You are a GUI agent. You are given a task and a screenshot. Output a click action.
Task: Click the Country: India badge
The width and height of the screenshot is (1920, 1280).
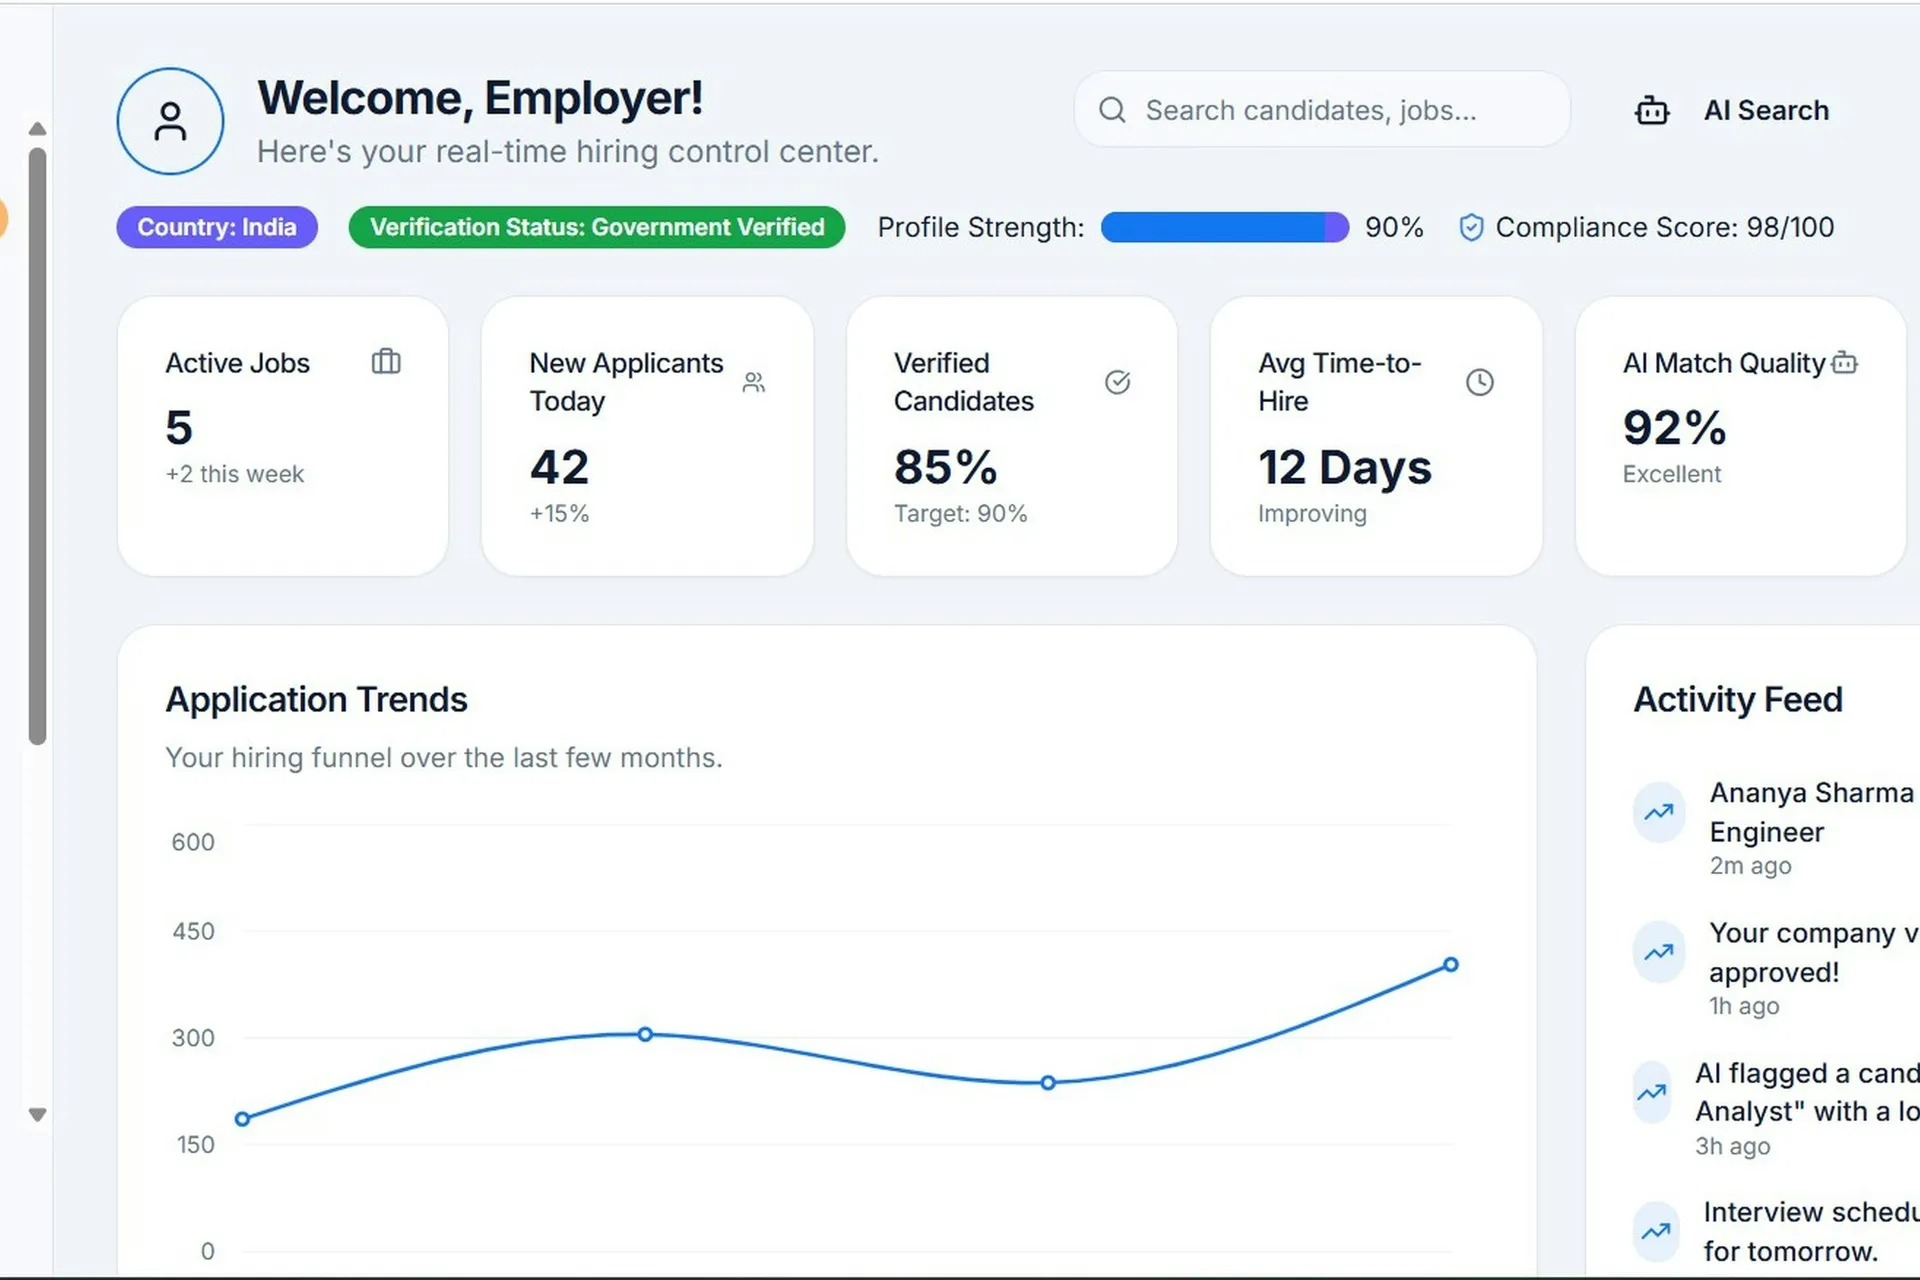point(217,227)
